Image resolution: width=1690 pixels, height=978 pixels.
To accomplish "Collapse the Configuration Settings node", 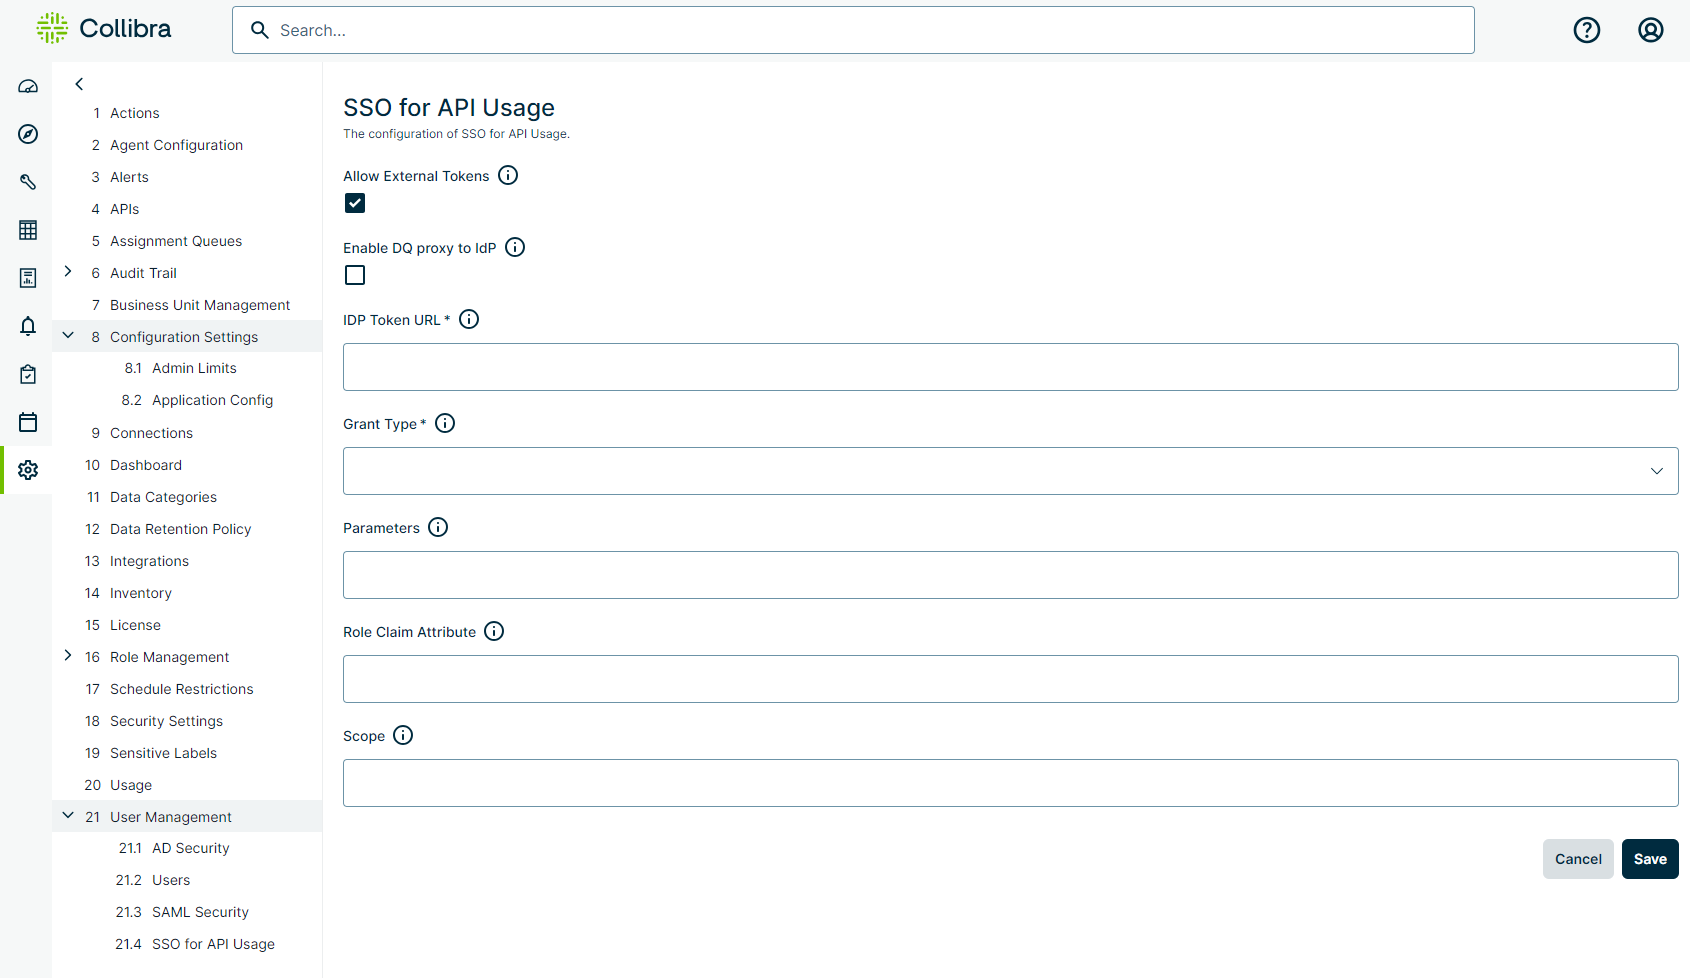I will click(x=68, y=335).
